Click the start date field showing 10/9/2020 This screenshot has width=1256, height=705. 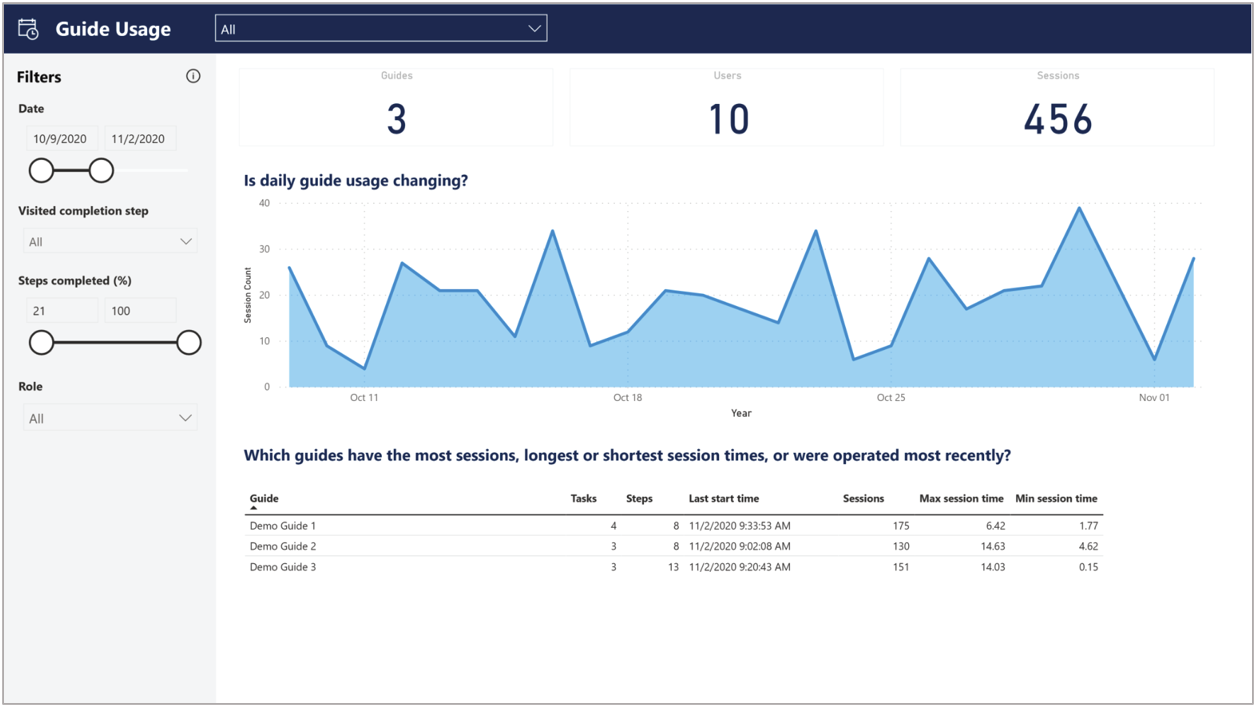(61, 138)
